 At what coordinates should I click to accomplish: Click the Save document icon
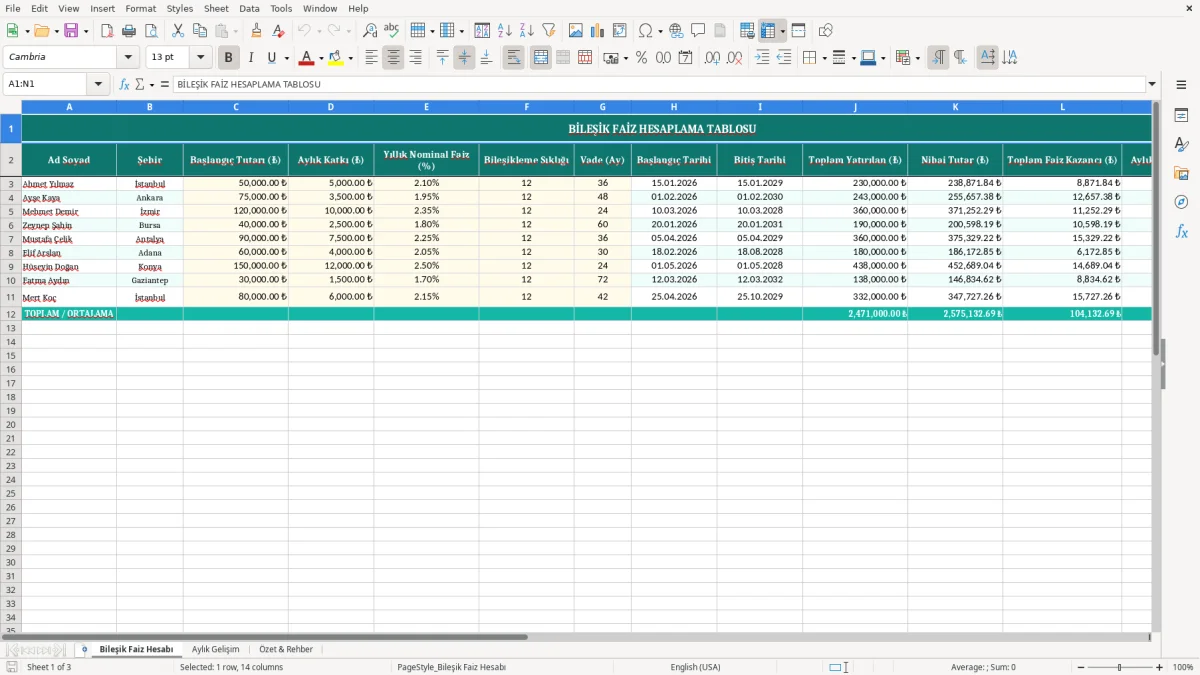pyautogui.click(x=71, y=31)
